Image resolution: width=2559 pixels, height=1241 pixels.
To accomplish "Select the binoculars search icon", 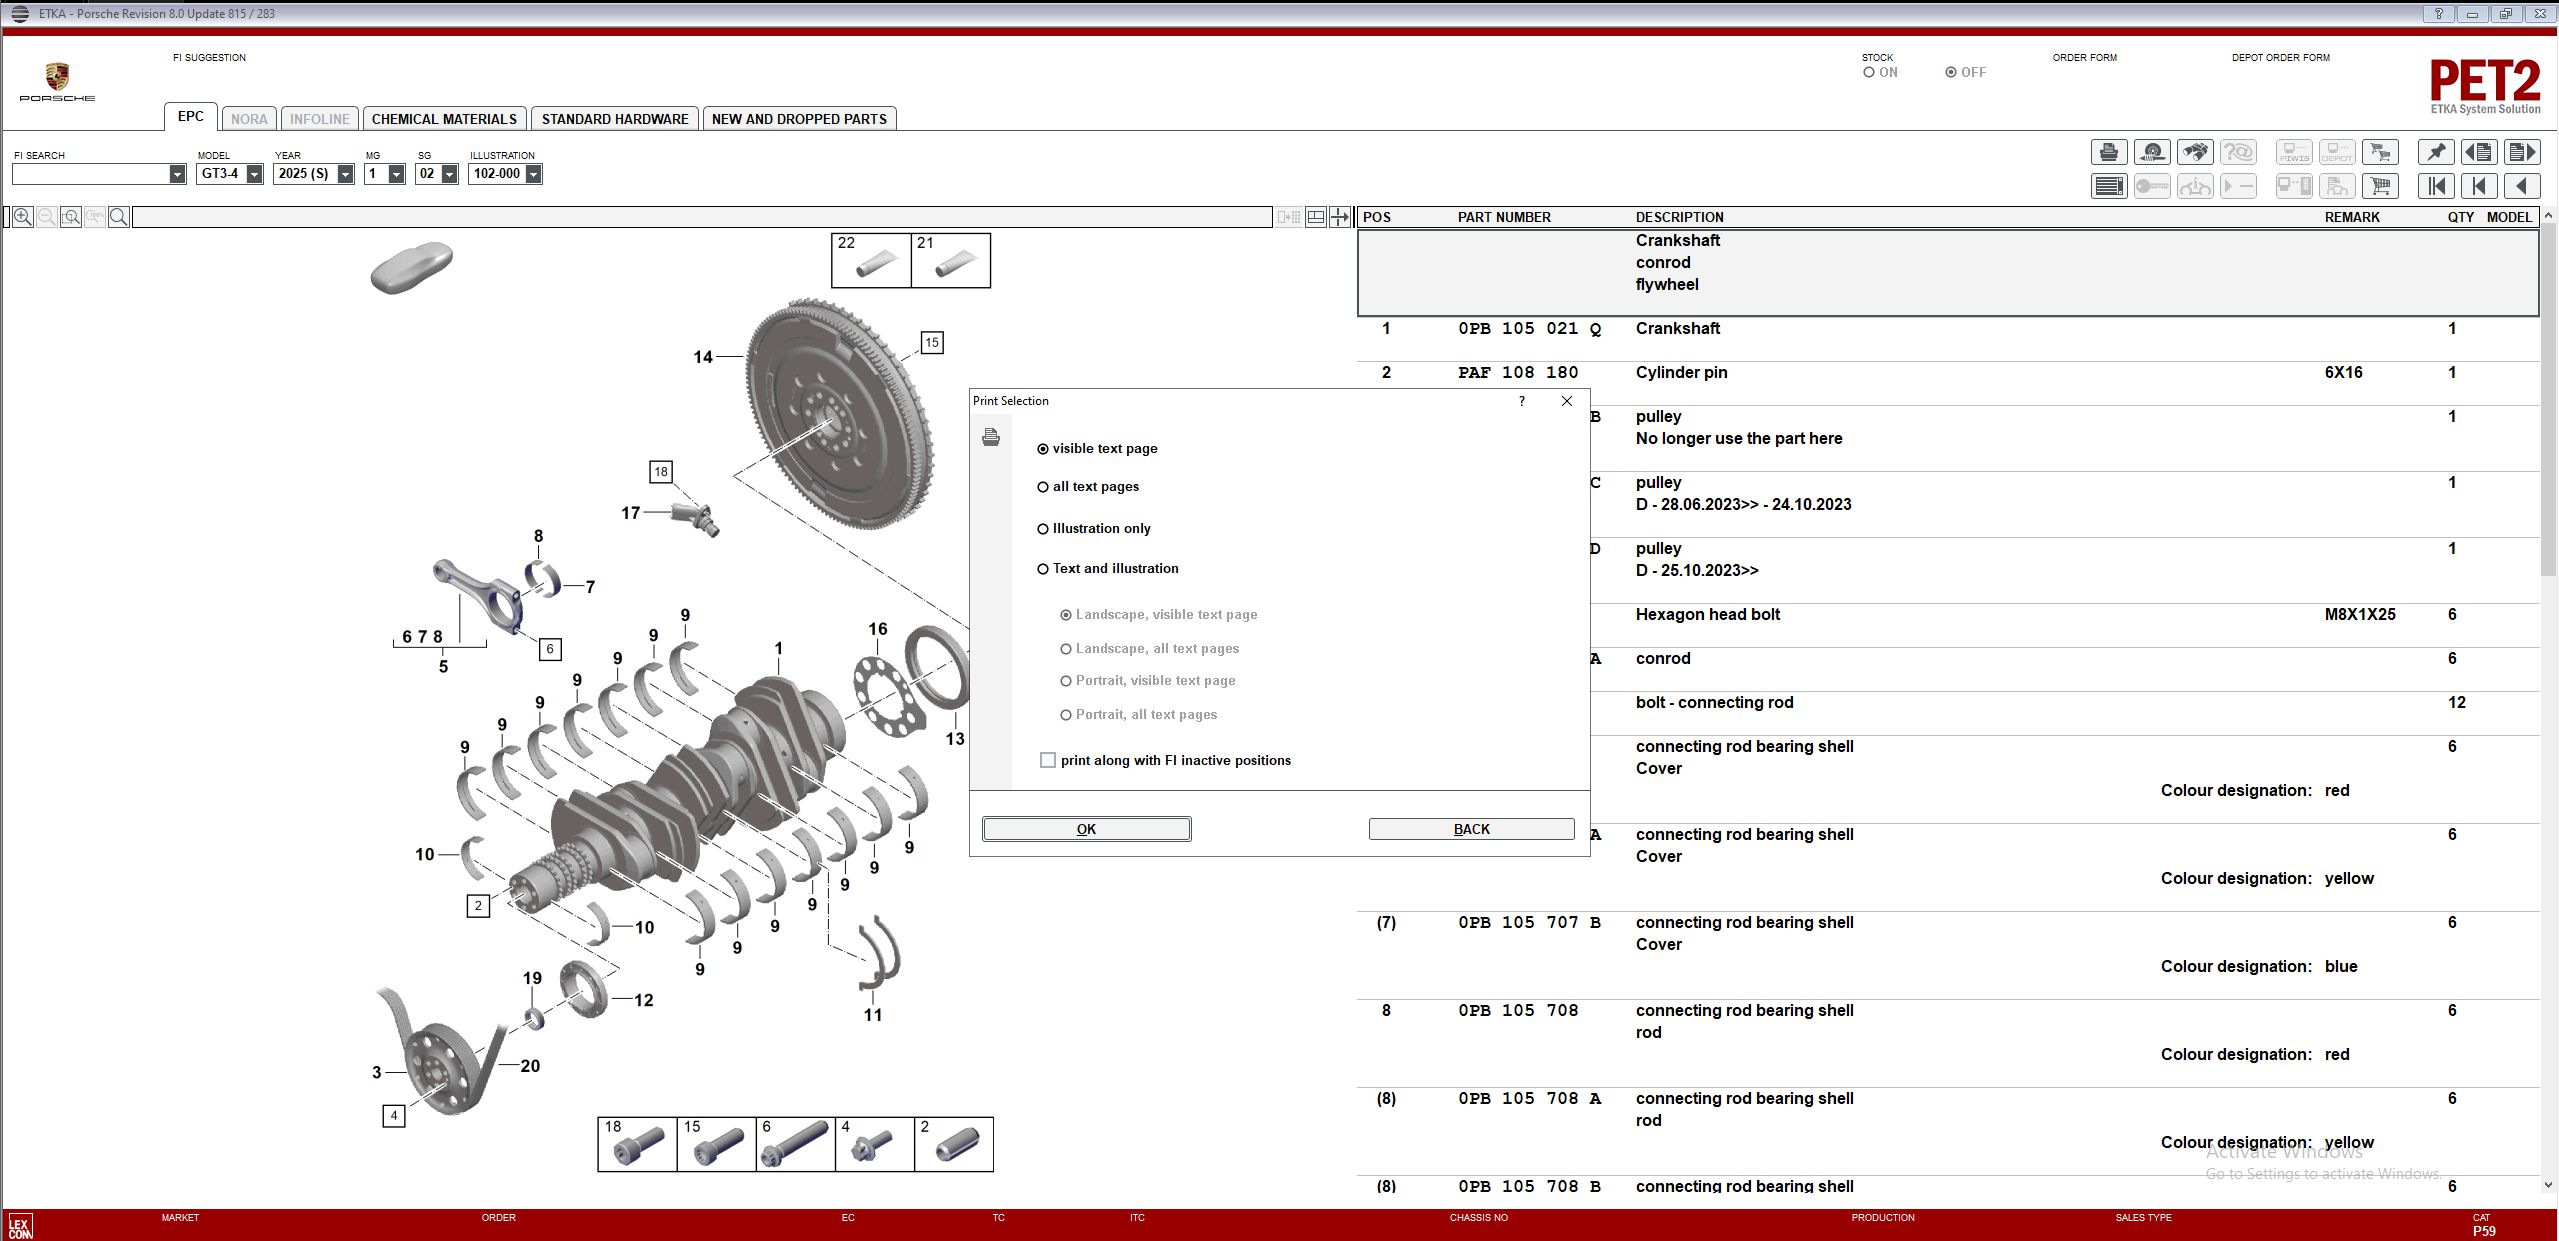I will (2195, 152).
